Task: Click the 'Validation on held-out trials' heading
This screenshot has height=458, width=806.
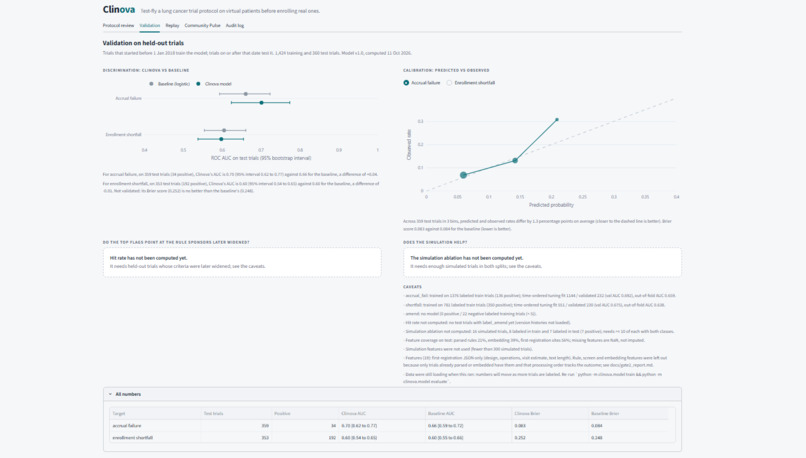Action: point(143,43)
